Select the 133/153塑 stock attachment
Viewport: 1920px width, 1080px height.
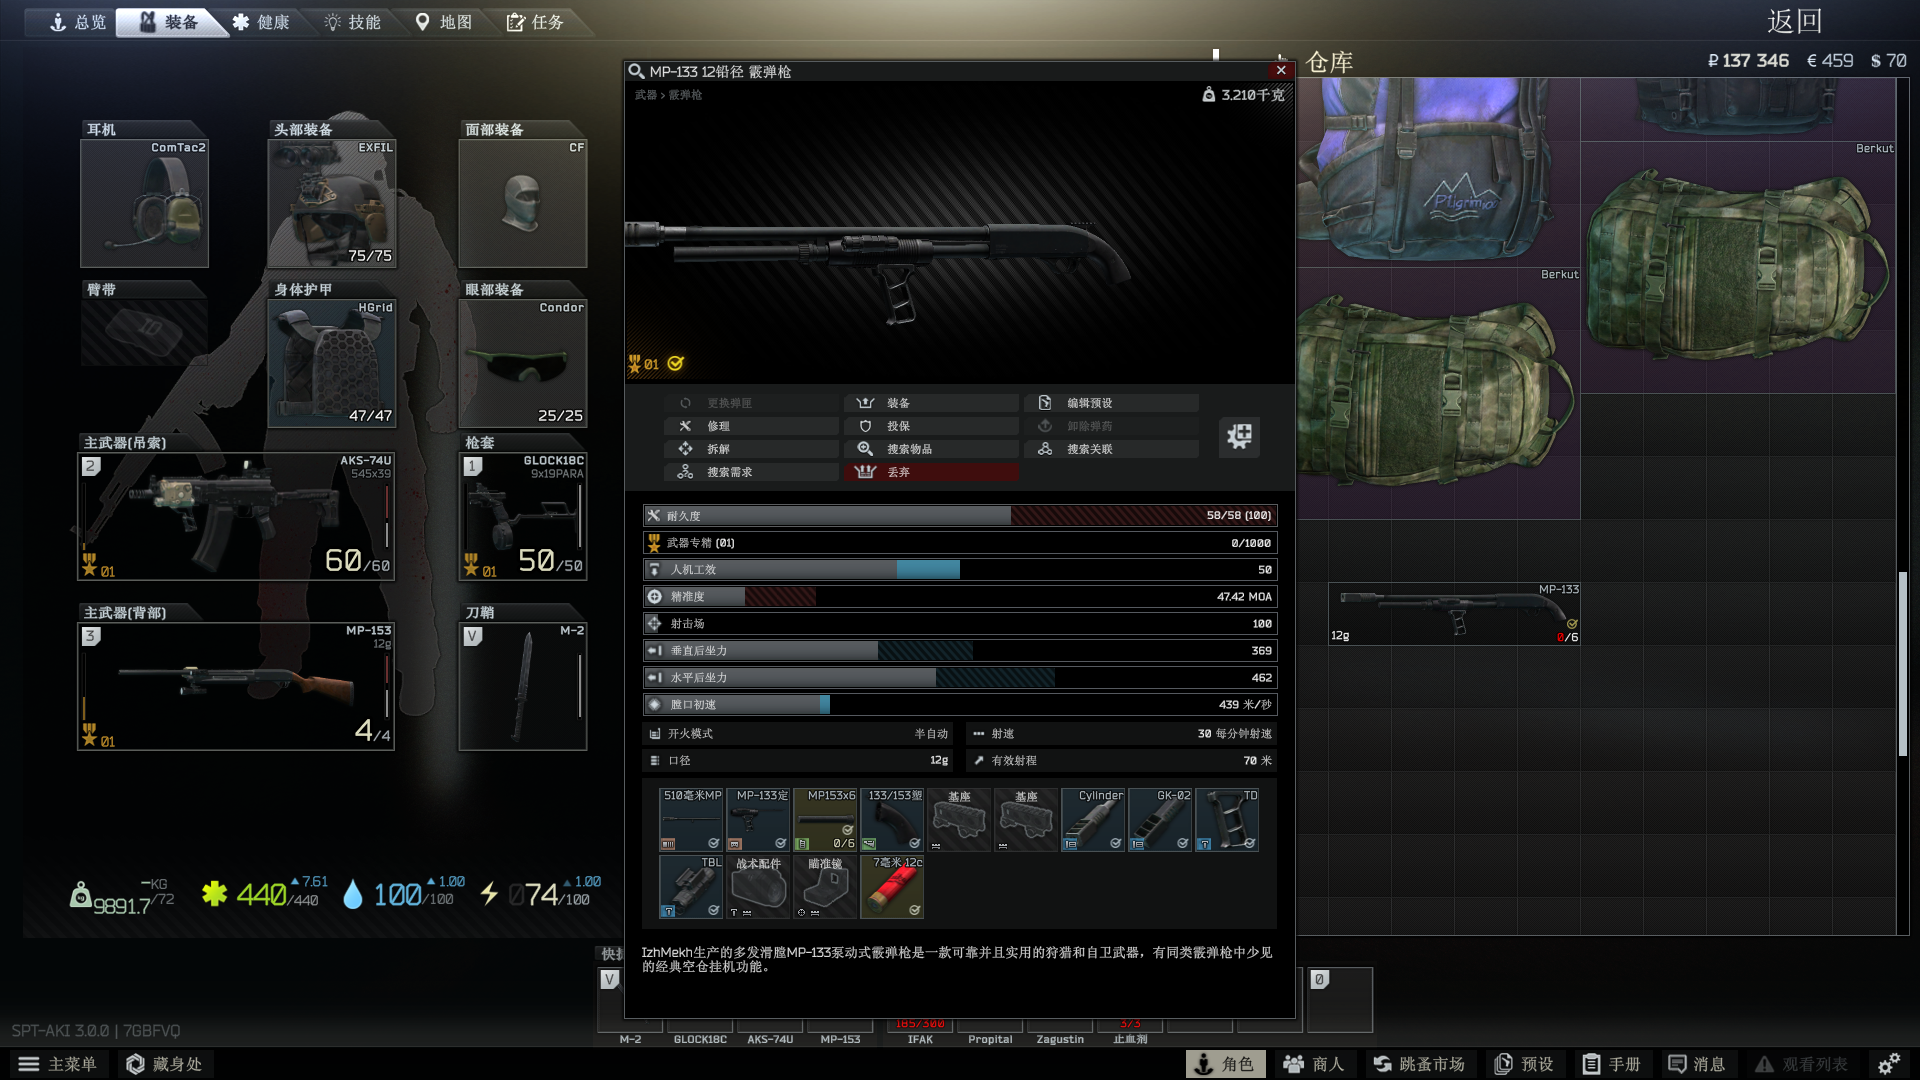(892, 819)
